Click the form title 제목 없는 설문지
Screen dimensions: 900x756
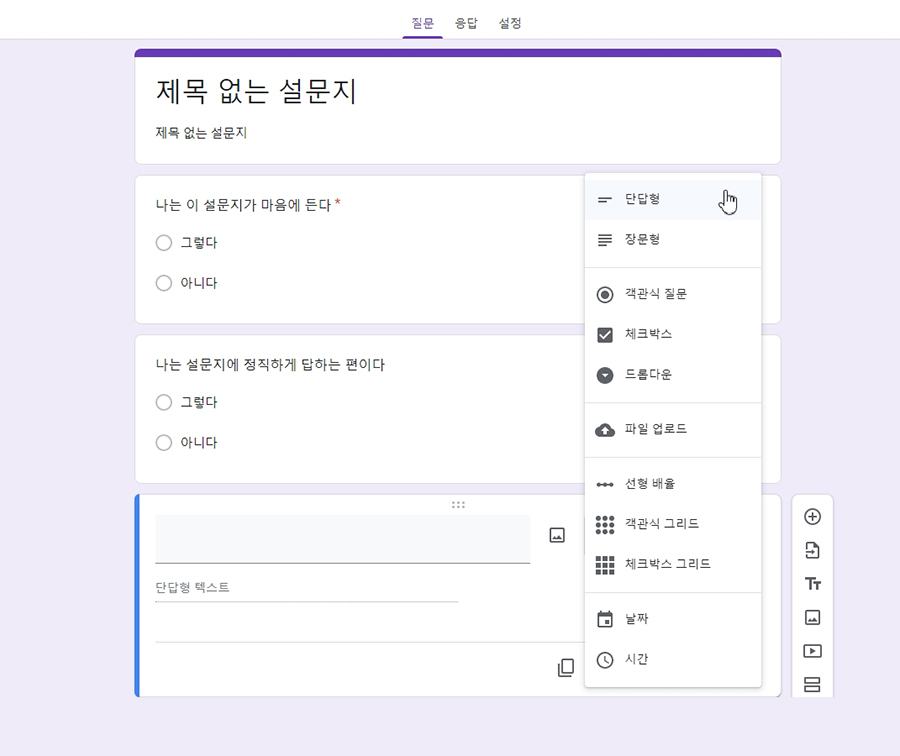256,91
